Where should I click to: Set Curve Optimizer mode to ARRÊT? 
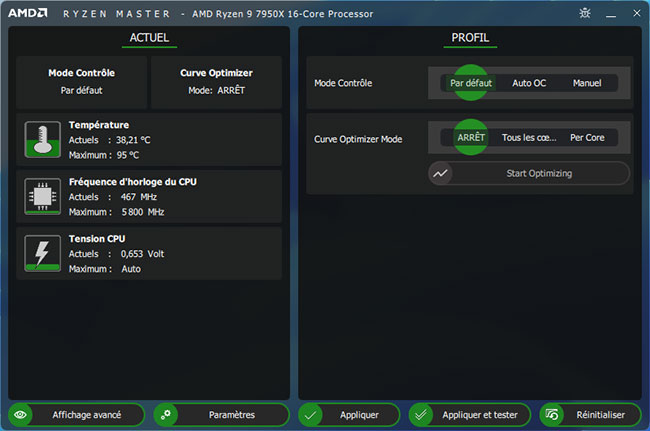pyautogui.click(x=471, y=138)
